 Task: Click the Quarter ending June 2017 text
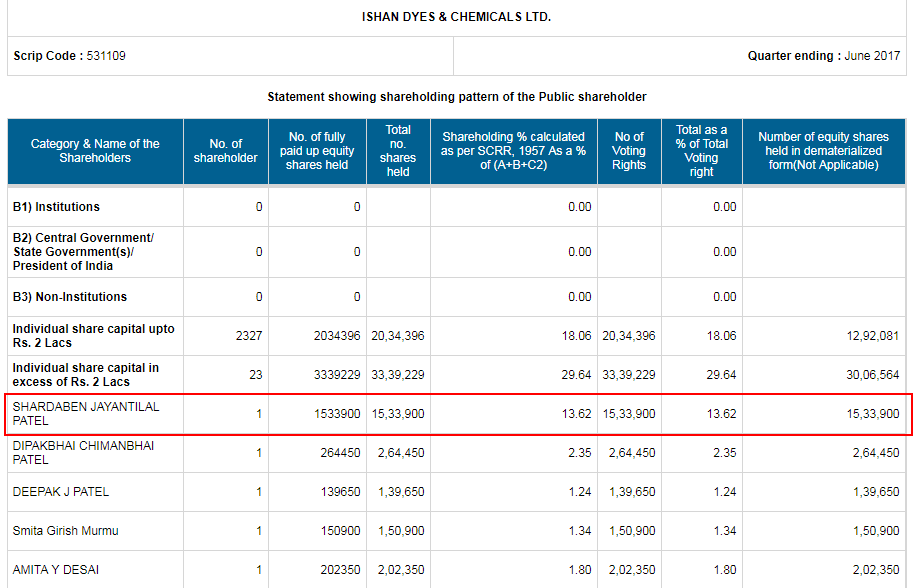tap(824, 56)
